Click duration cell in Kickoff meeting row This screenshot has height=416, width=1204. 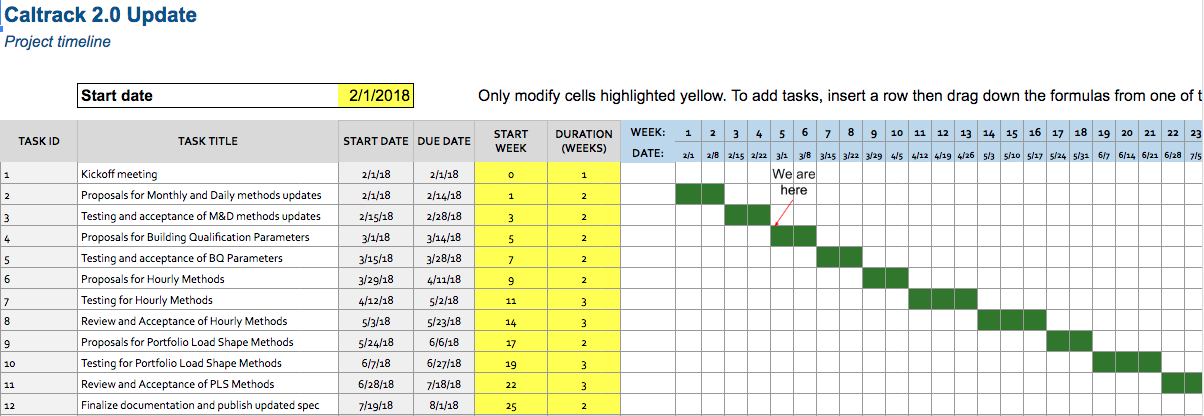(584, 174)
